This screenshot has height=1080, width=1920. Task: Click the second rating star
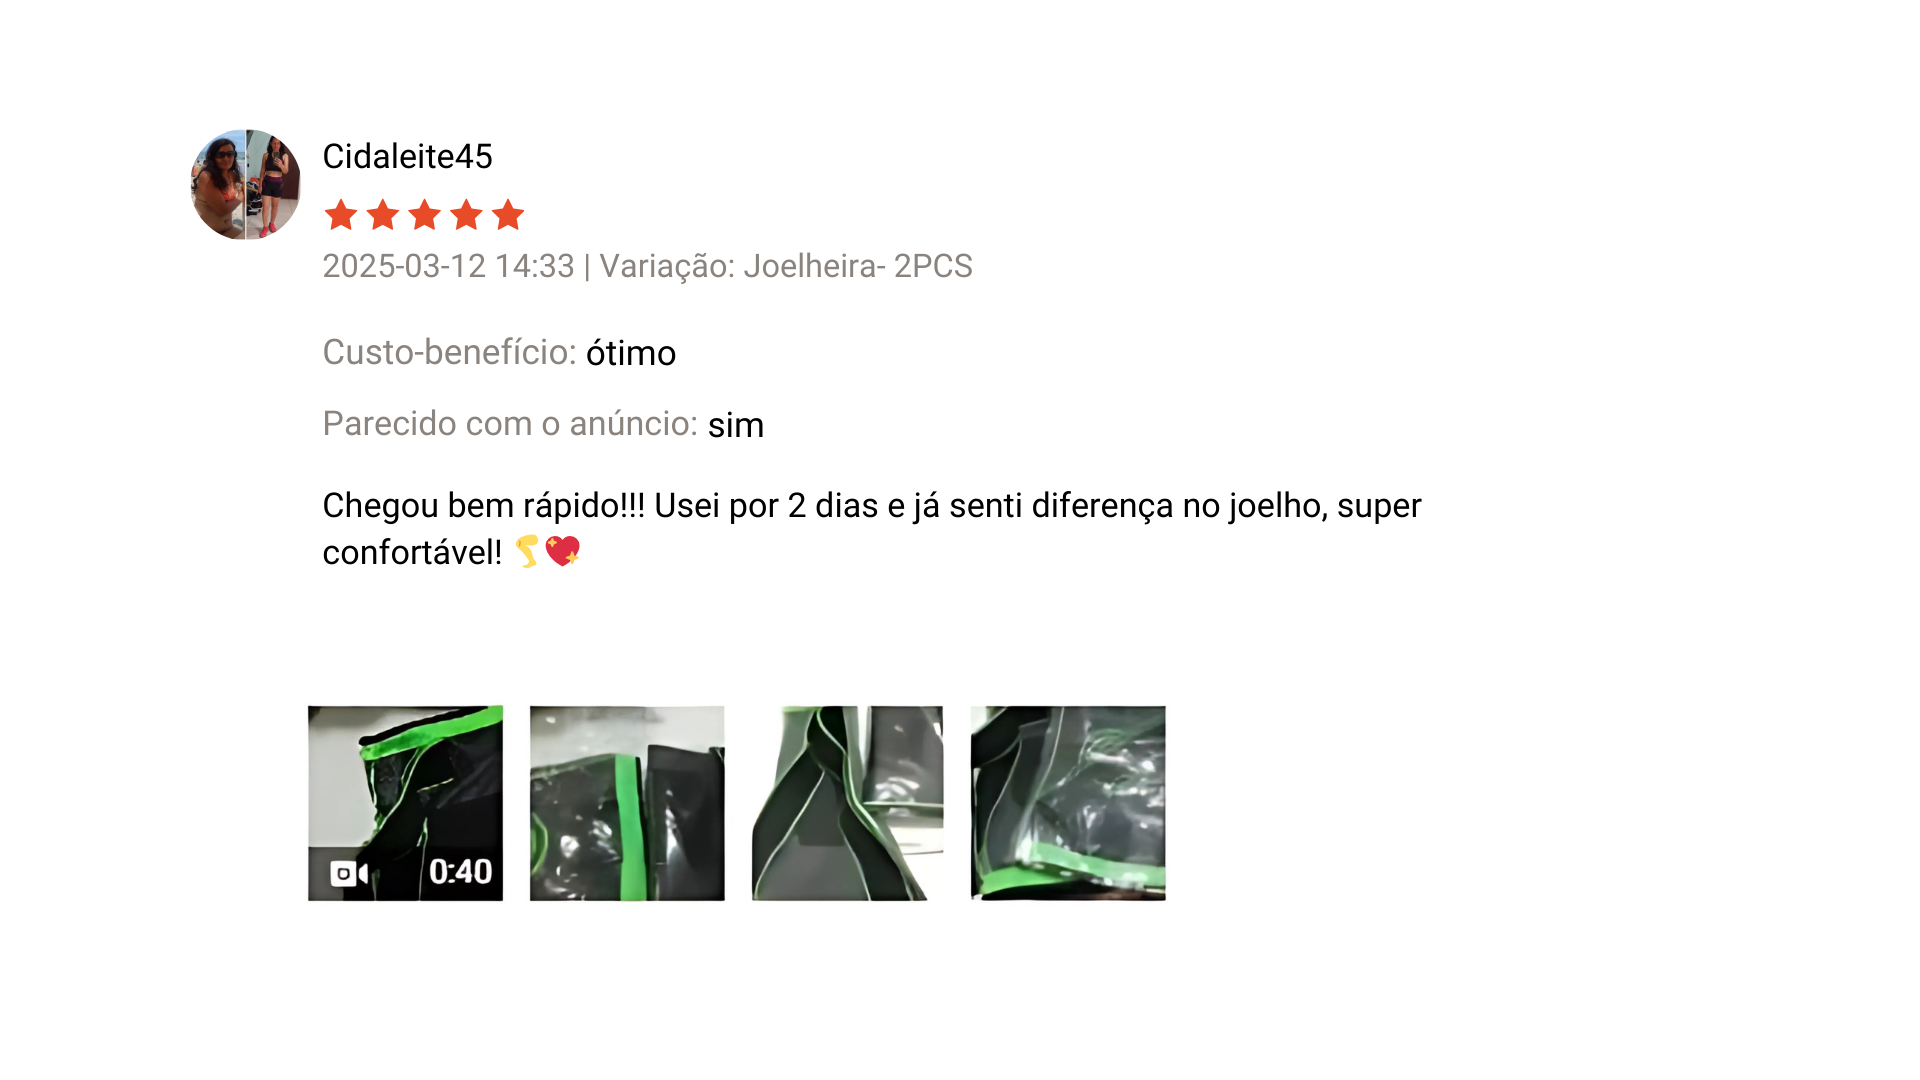pos(383,214)
